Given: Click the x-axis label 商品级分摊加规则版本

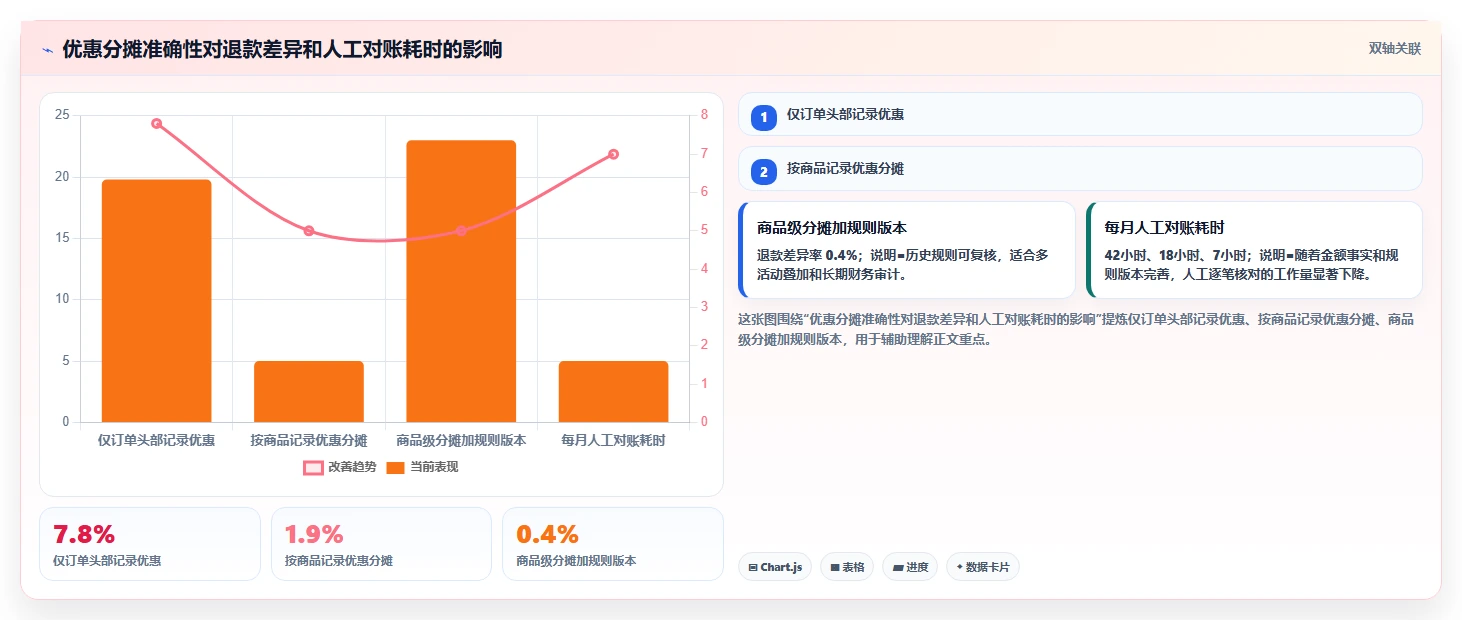Looking at the screenshot, I should pyautogui.click(x=461, y=440).
